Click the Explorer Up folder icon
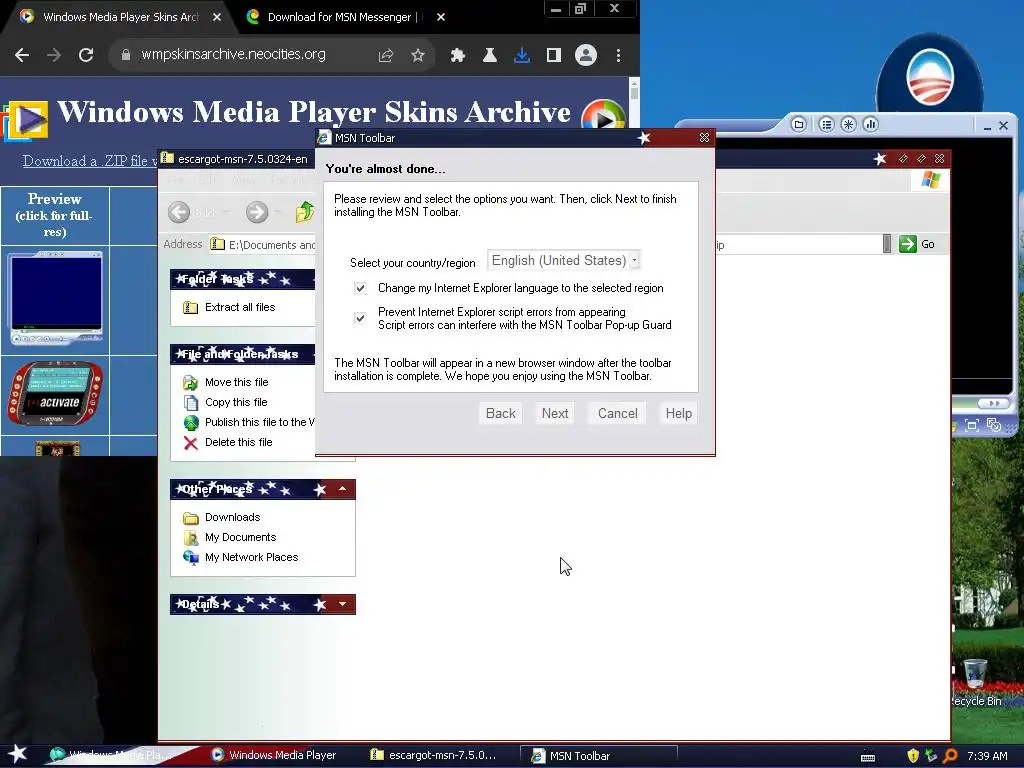This screenshot has height=768, width=1024. [304, 212]
